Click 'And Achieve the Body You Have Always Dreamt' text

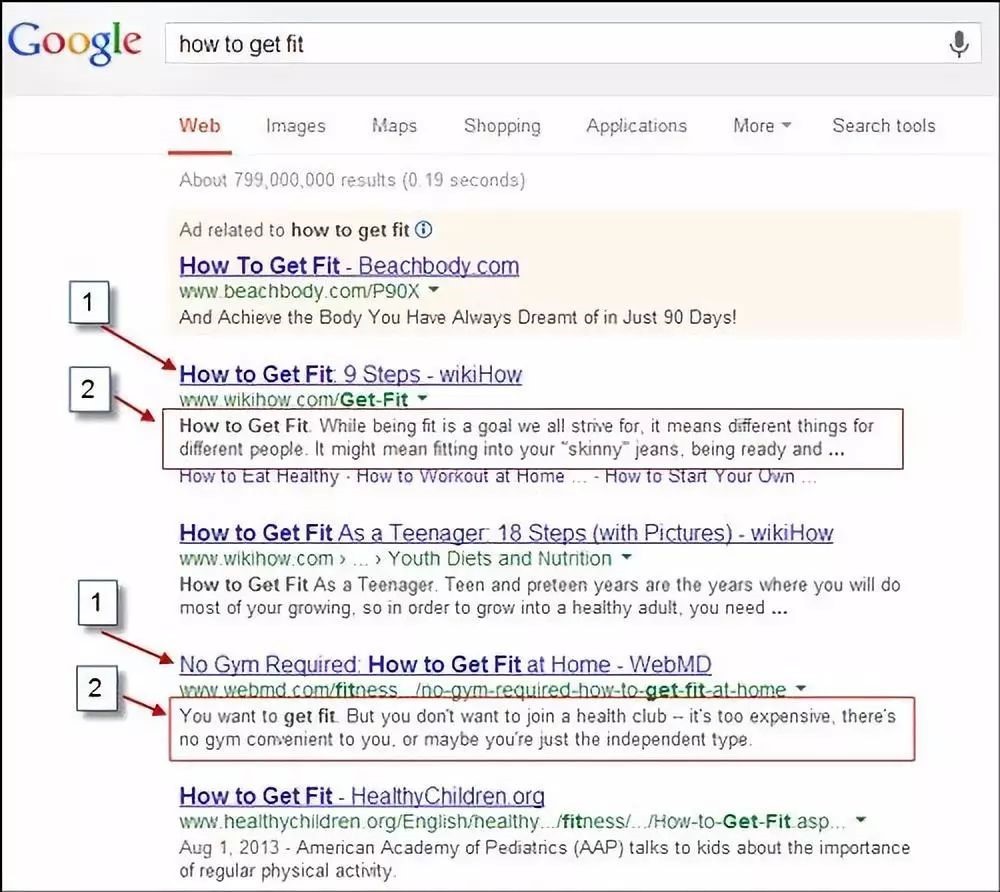[x=457, y=317]
